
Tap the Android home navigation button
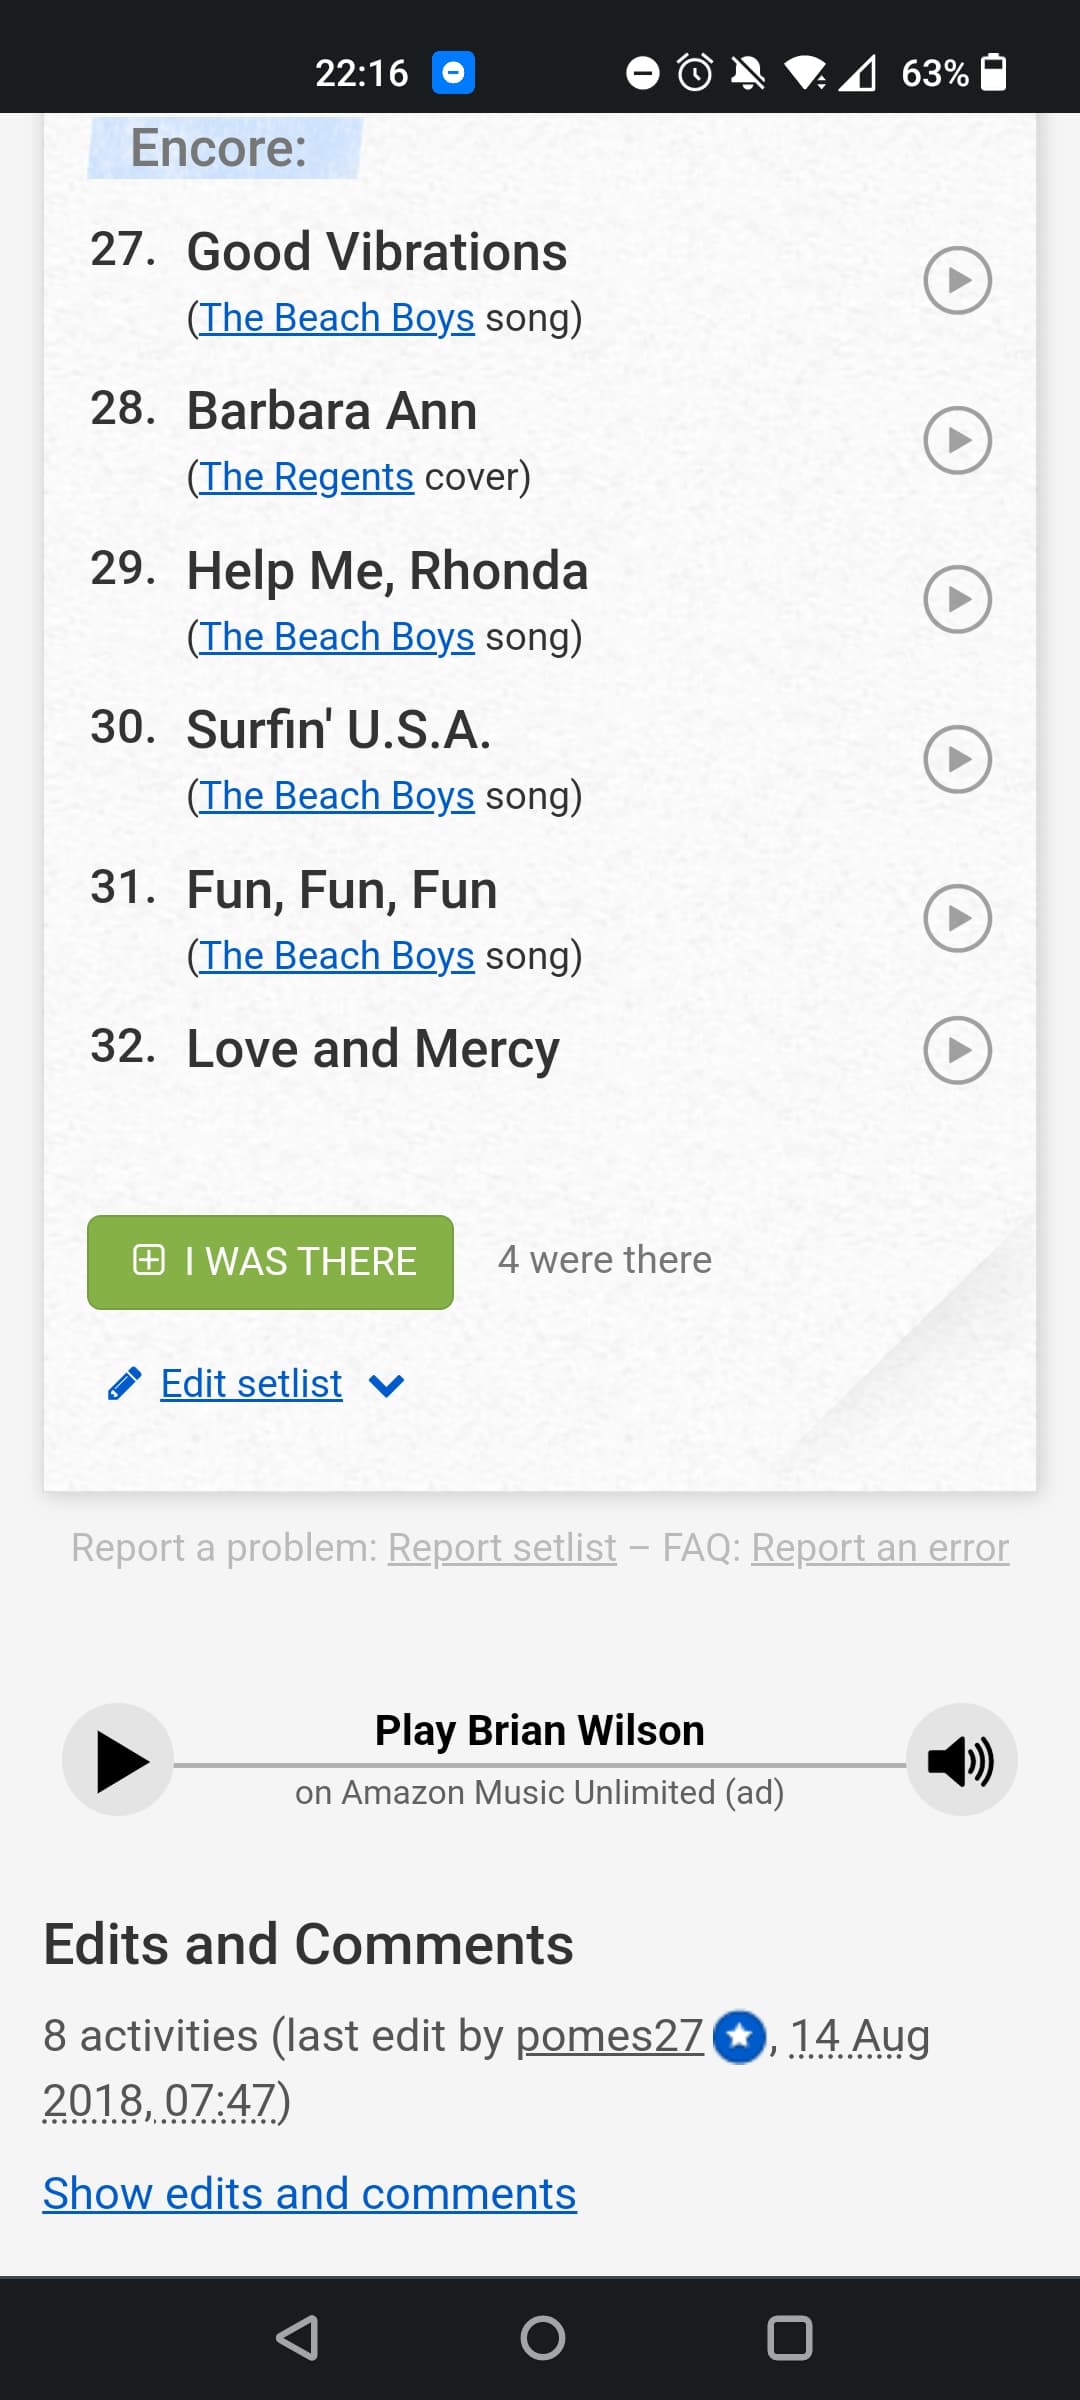tap(542, 2338)
